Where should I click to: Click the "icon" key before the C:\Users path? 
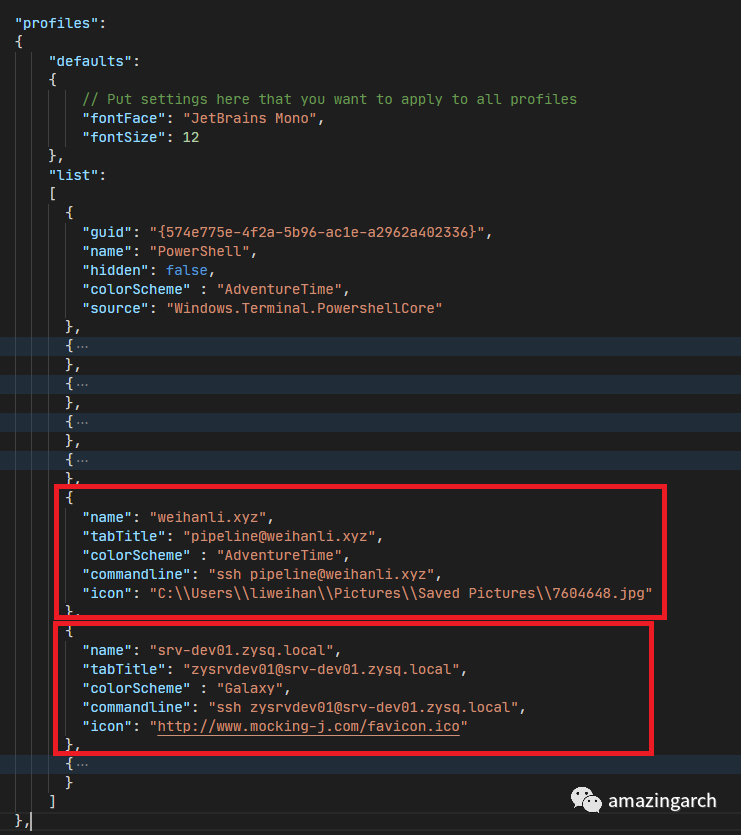tap(107, 593)
